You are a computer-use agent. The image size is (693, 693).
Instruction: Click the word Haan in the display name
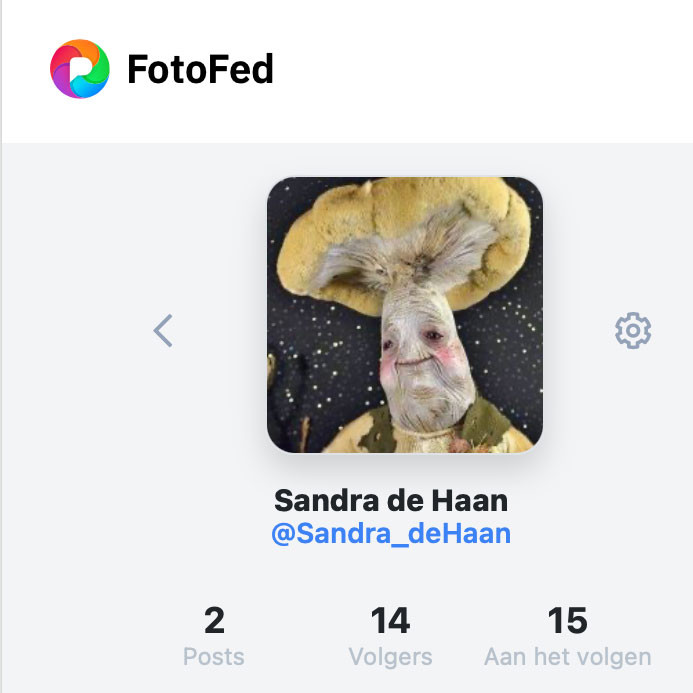pyautogui.click(x=470, y=500)
